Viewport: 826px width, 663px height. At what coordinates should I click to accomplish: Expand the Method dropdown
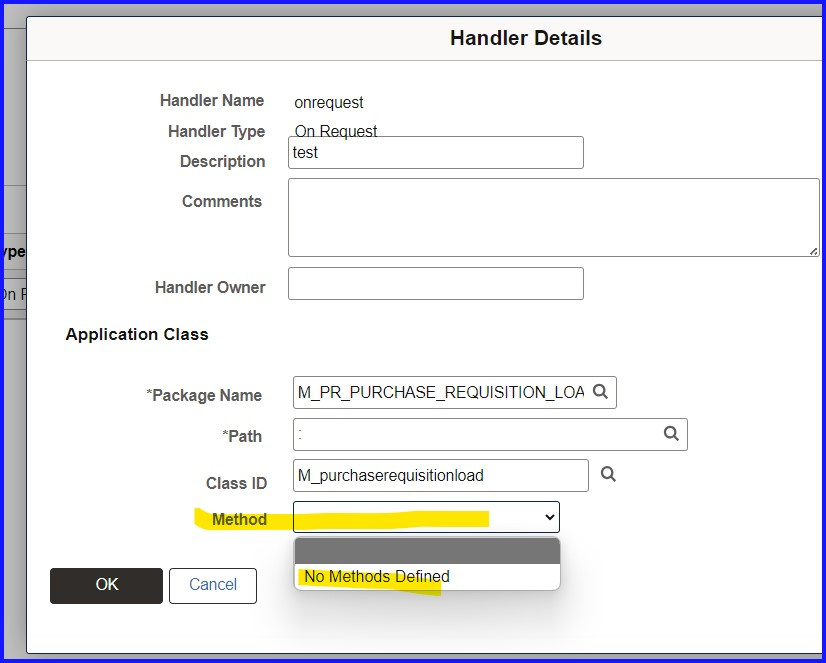coord(426,517)
